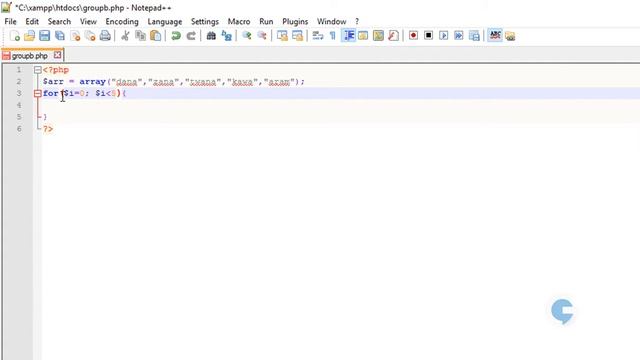The width and height of the screenshot is (640, 360).
Task: Paste with the clipboard icon
Action: click(156, 36)
